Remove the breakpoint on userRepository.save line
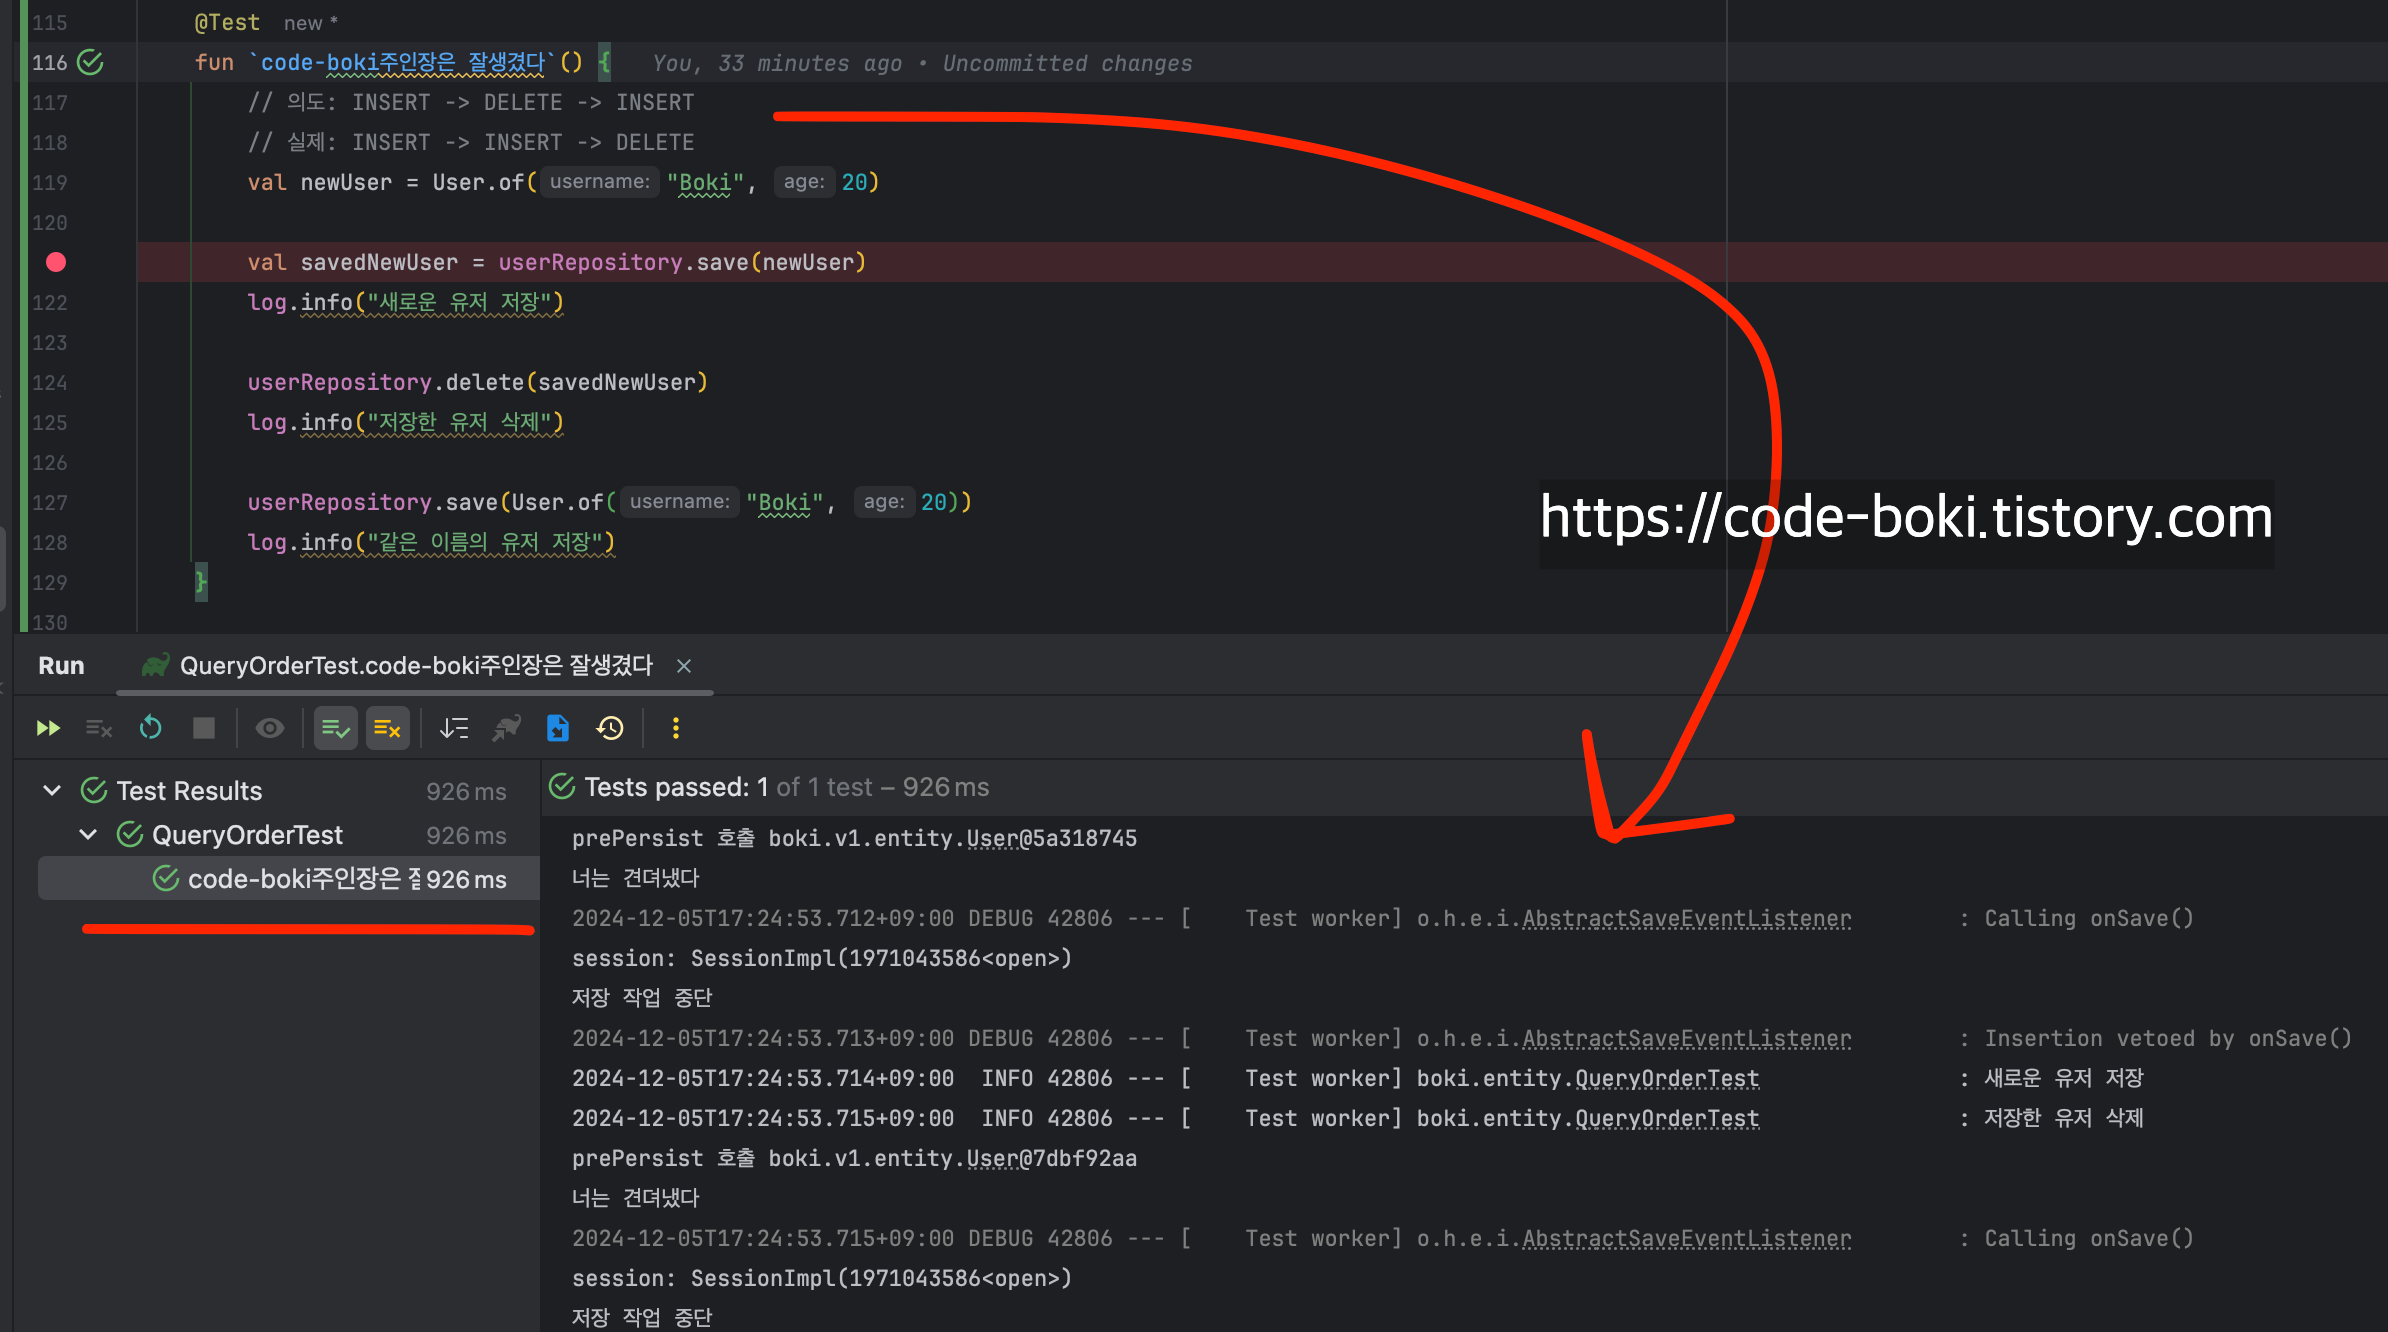This screenshot has width=2388, height=1332. click(56, 262)
